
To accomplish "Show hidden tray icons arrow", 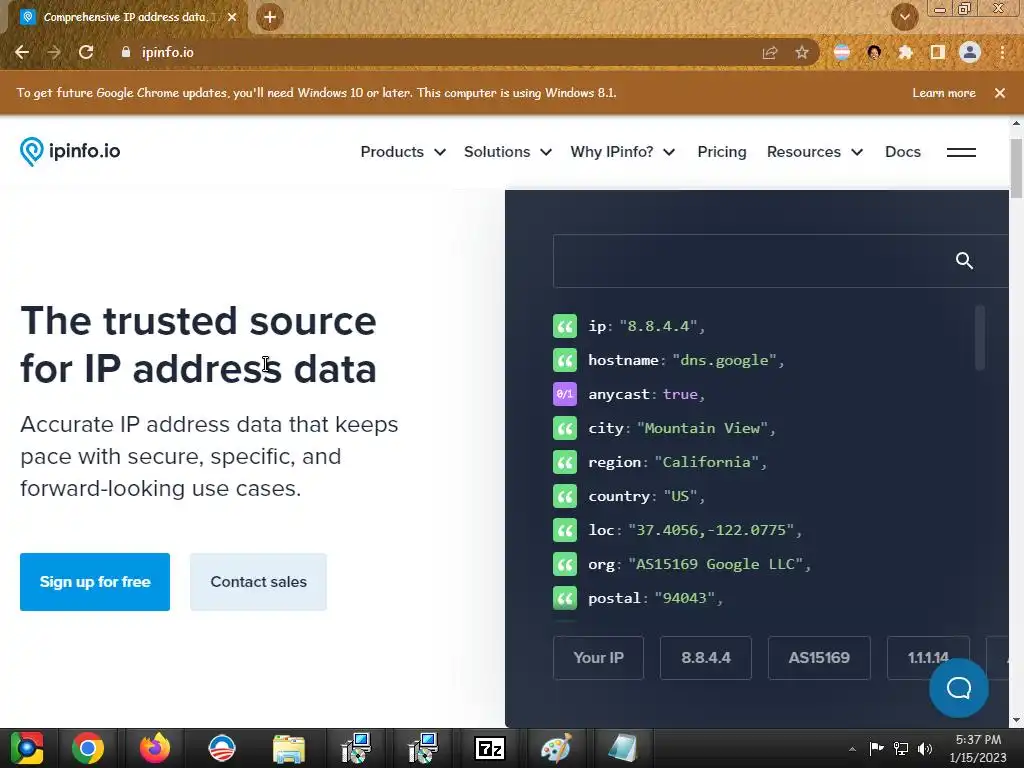I will 852,748.
